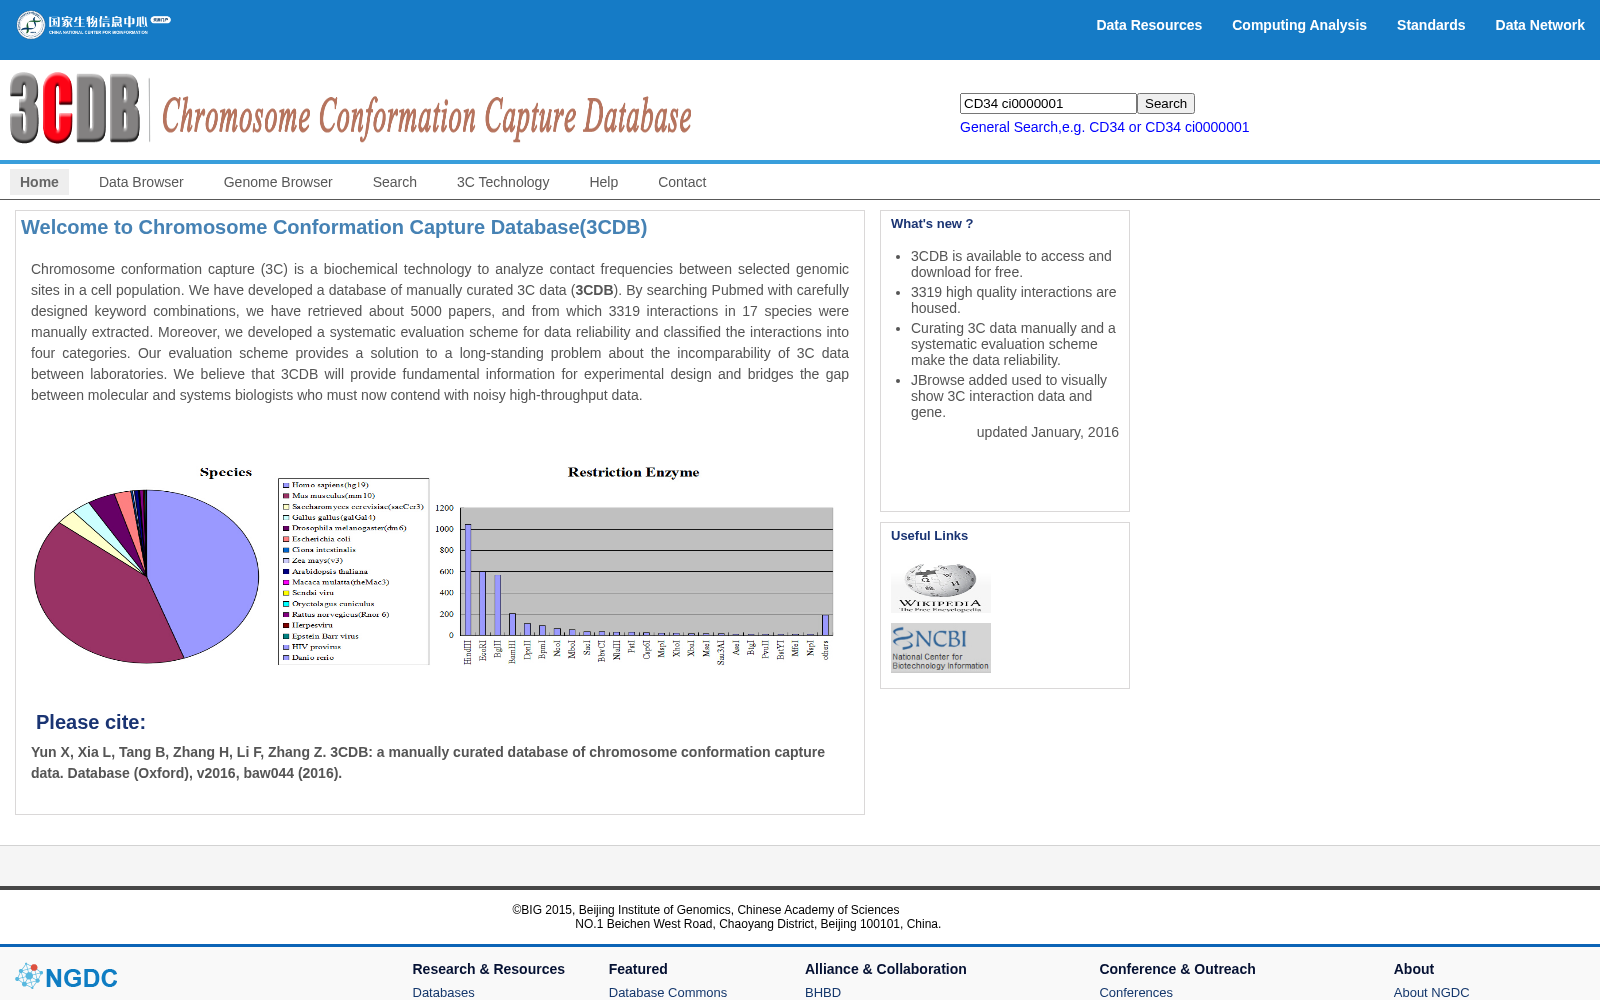Open the Help navigation tab

coord(604,182)
